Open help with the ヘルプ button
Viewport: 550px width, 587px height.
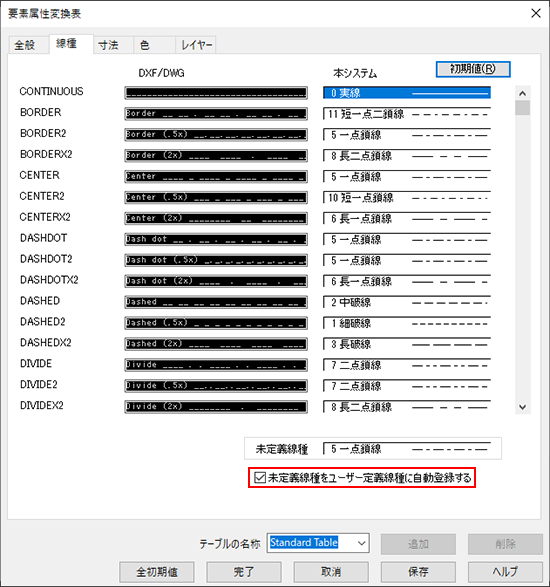[505, 572]
